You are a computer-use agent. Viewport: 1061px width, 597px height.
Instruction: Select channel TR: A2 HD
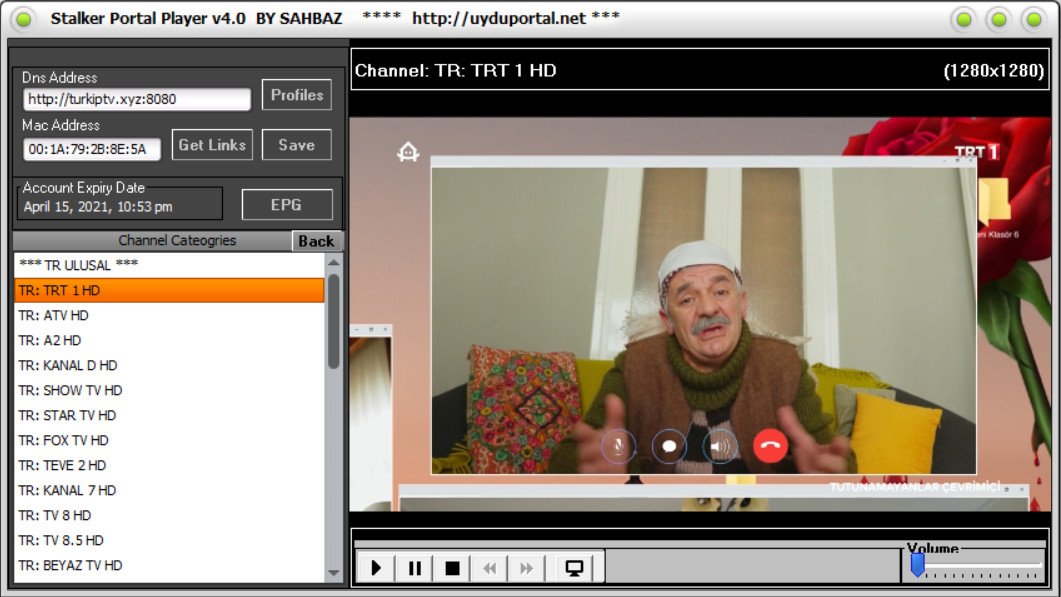coord(169,340)
